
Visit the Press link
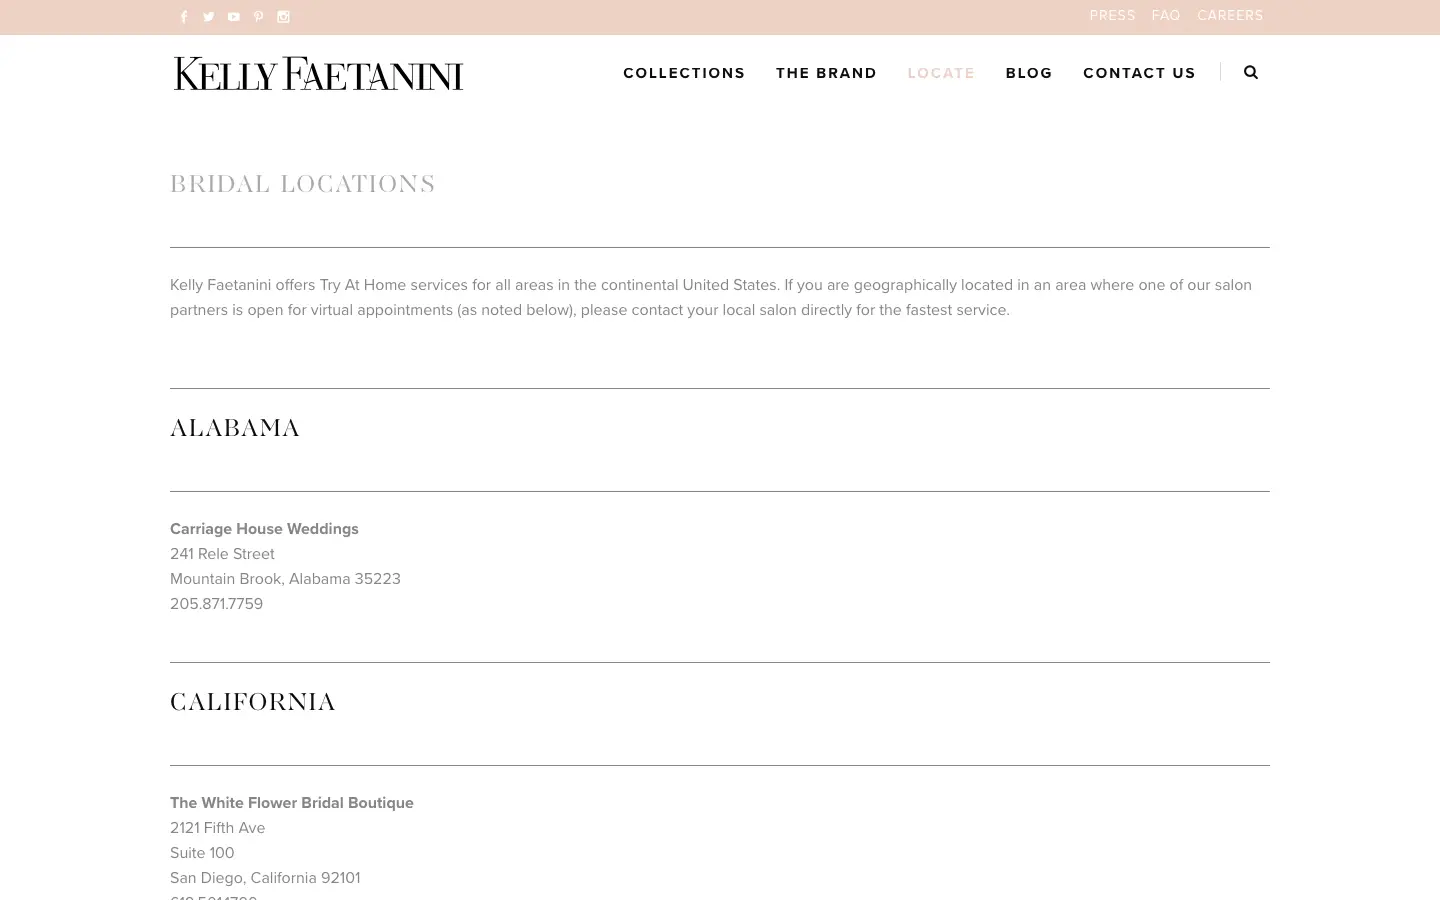(x=1112, y=16)
